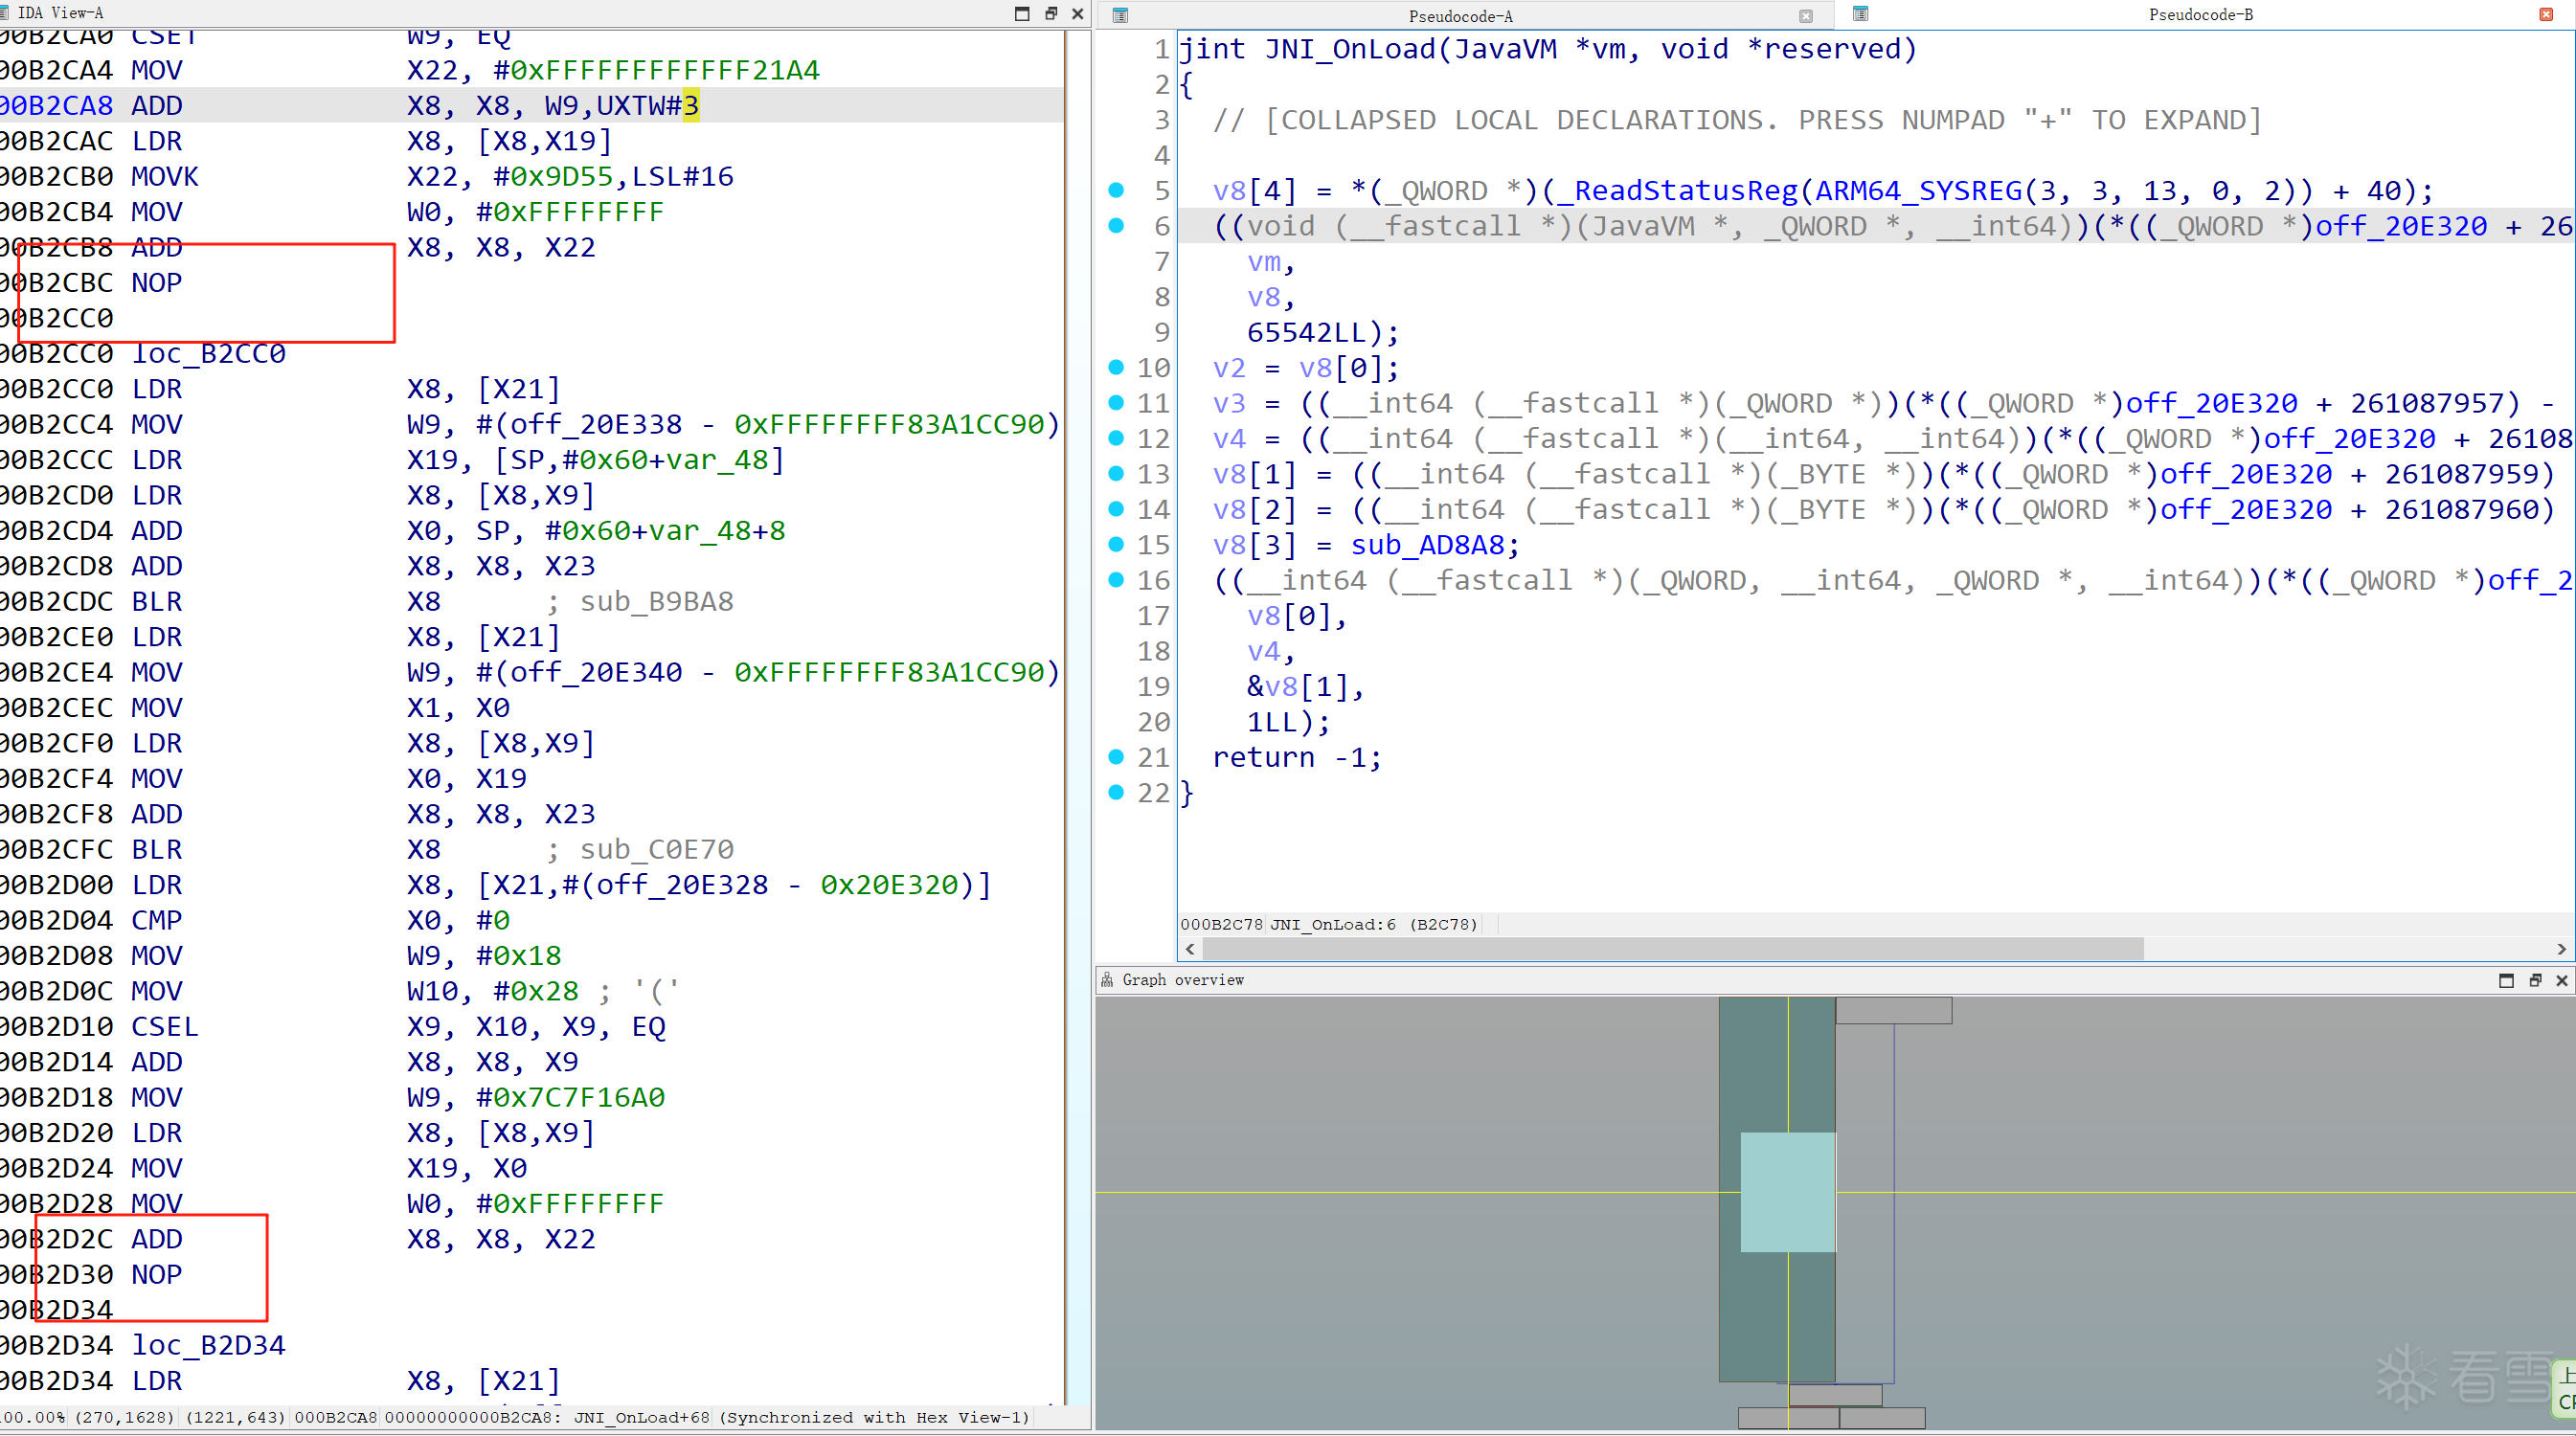2576x1436 pixels.
Task: Click the Graph overview panel icon
Action: (1107, 980)
